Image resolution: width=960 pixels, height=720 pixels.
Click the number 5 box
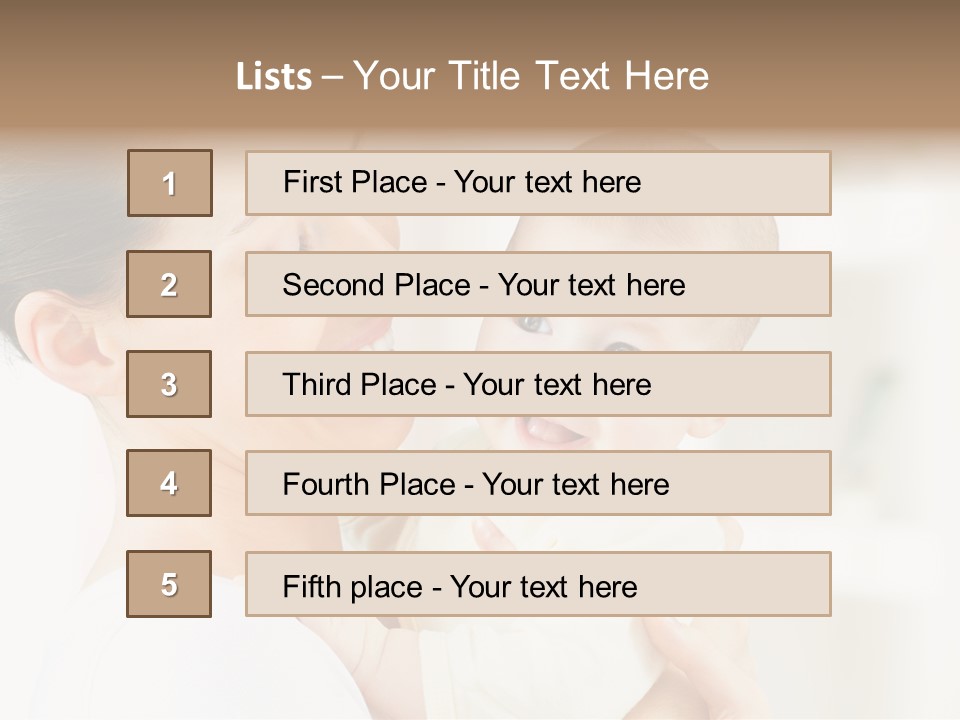[170, 584]
